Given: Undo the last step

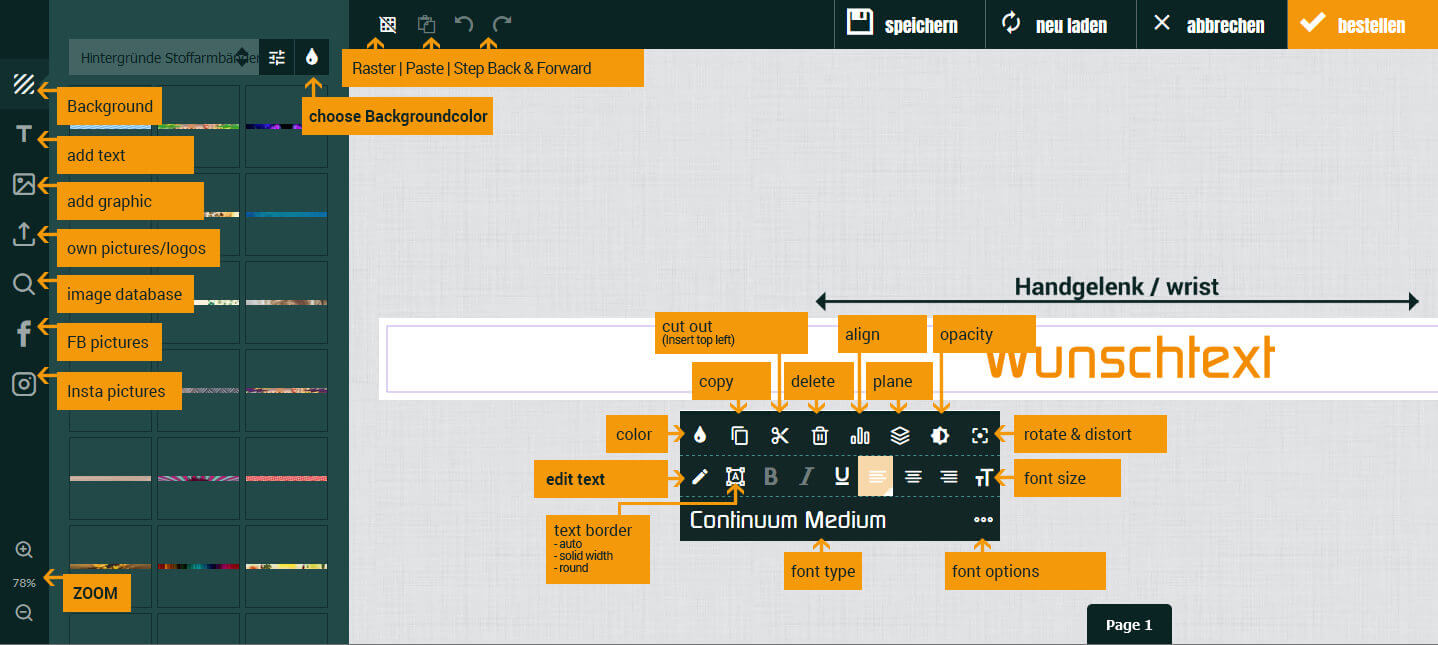Looking at the screenshot, I should tap(464, 24).
